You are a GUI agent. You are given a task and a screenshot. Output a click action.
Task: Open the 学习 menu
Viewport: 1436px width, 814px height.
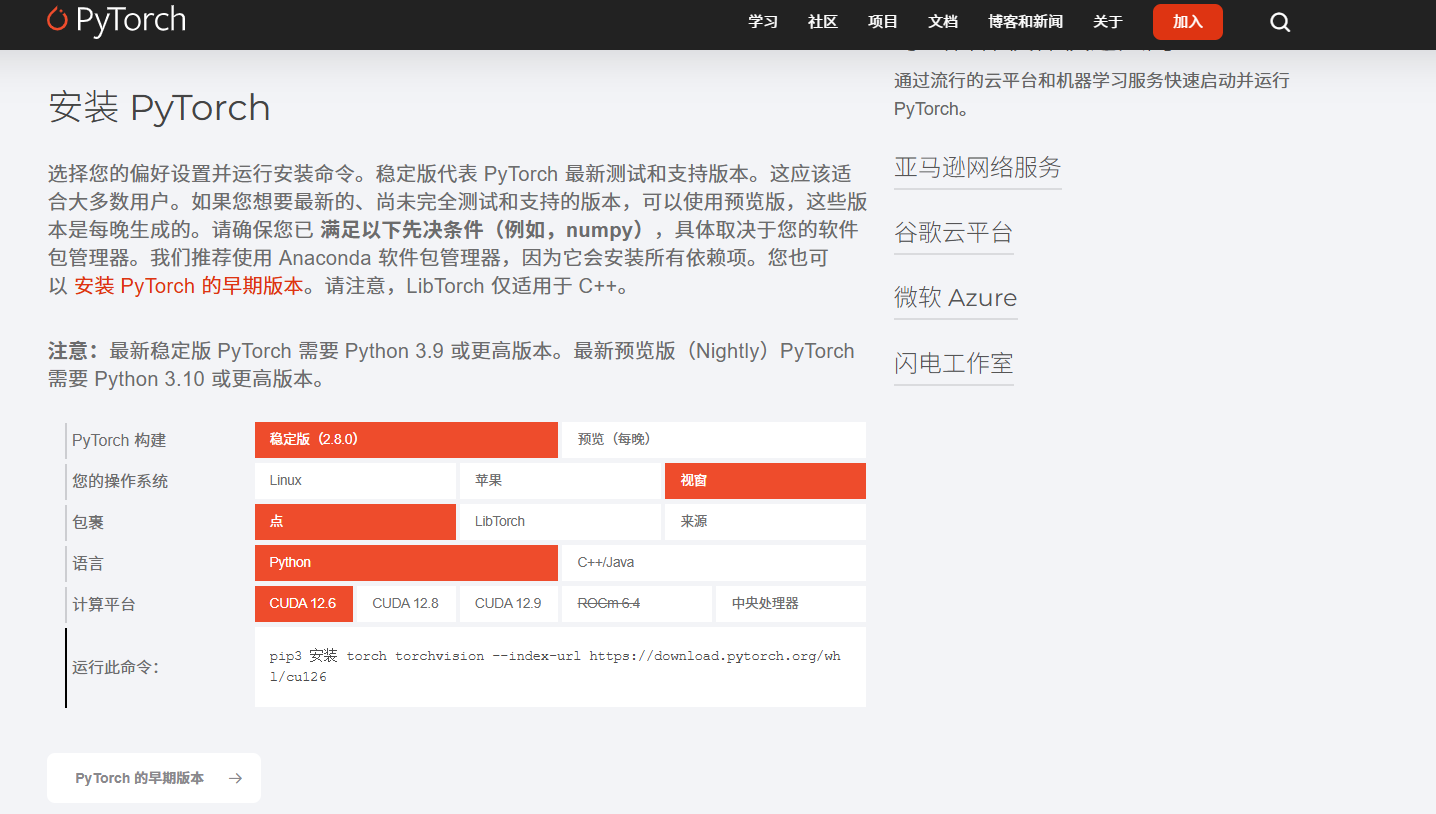point(763,22)
